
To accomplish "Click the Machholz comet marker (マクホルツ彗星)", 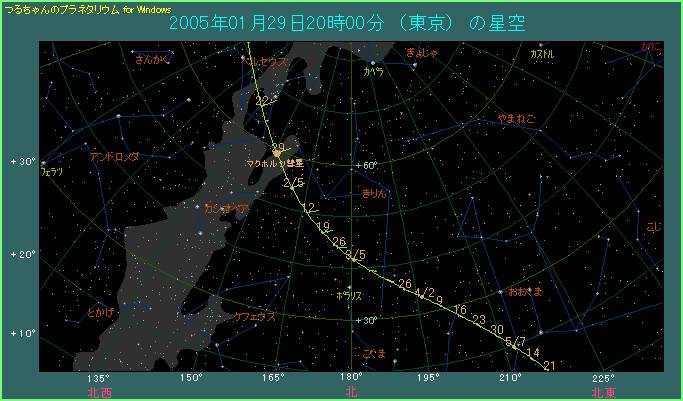I will (x=277, y=154).
